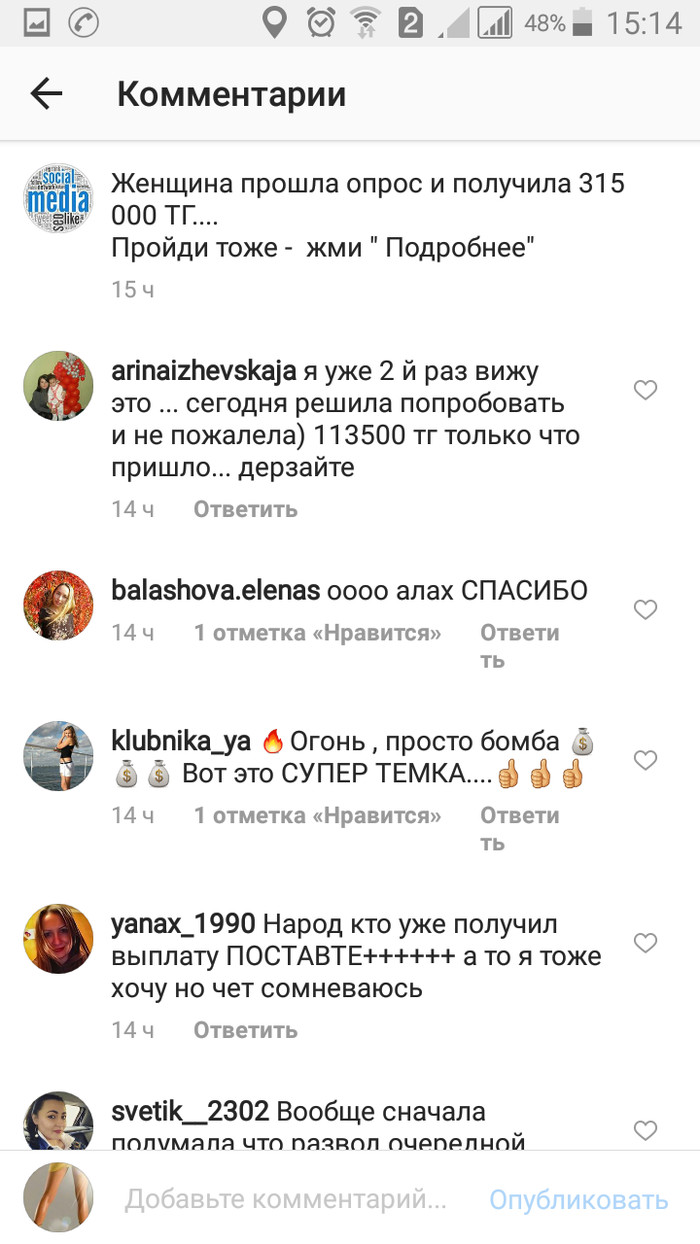Tap the back arrow in the header
This screenshot has height=1244, width=700.
[x=46, y=94]
